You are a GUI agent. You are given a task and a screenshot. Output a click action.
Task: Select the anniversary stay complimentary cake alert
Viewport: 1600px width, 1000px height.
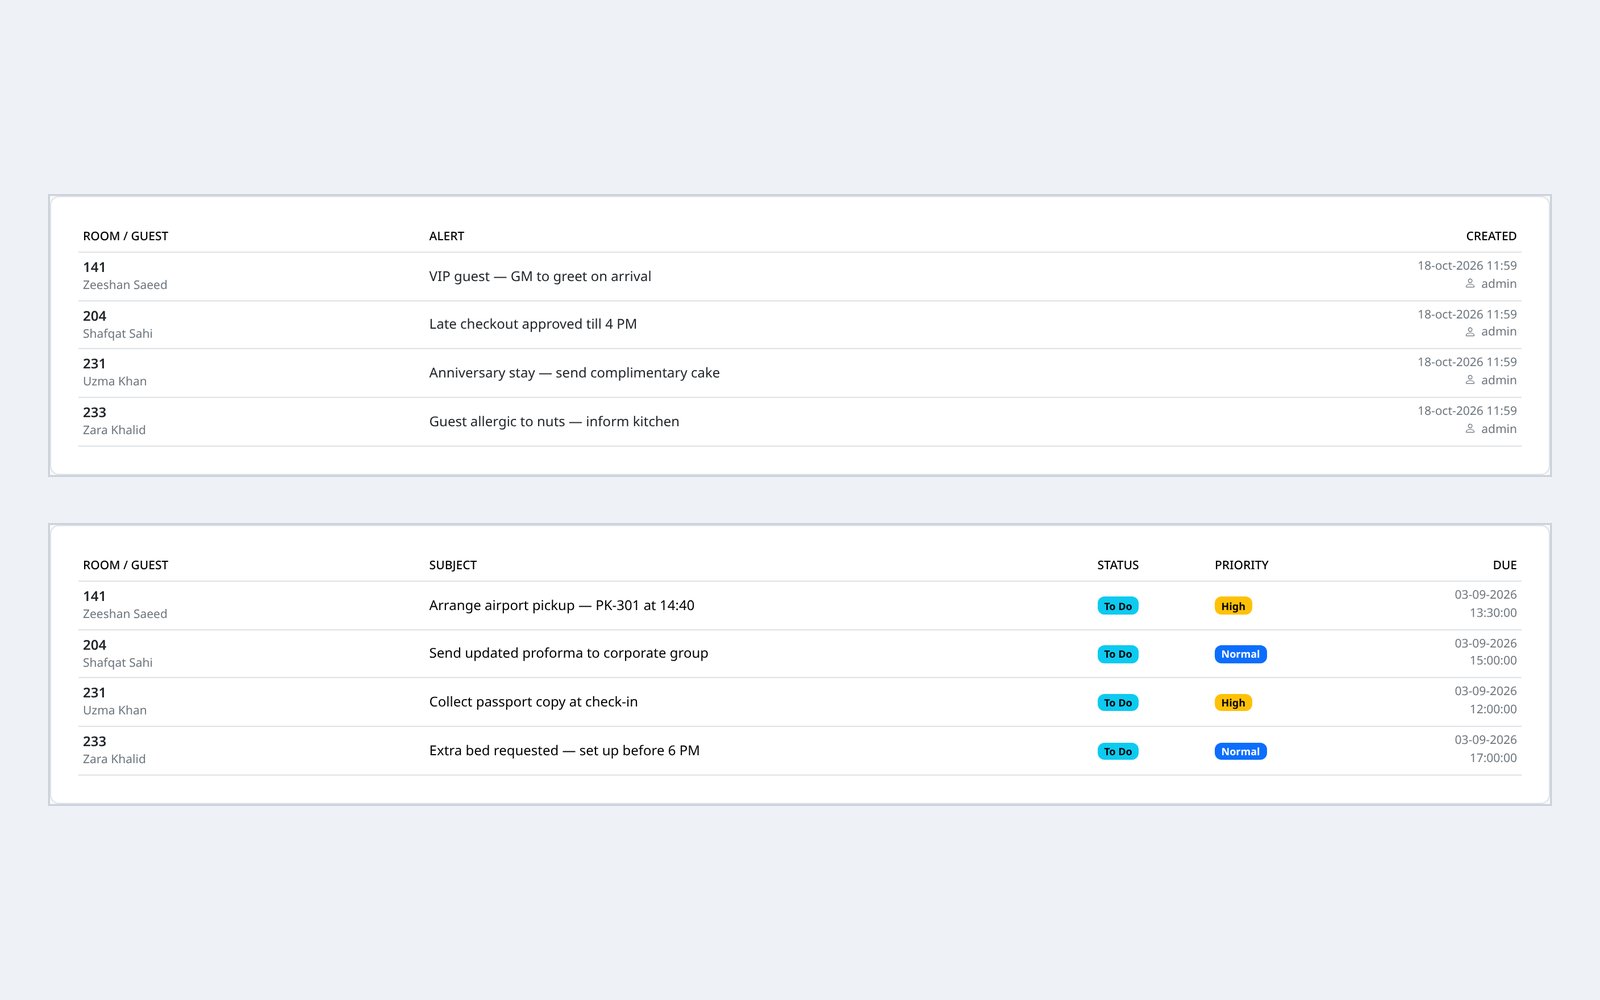574,373
